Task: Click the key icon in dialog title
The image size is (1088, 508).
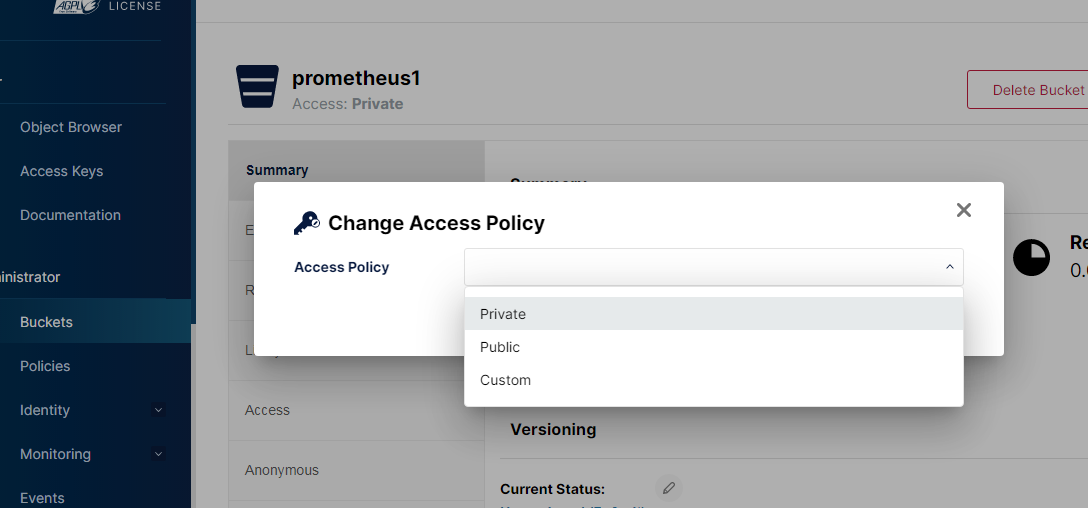Action: (x=306, y=223)
